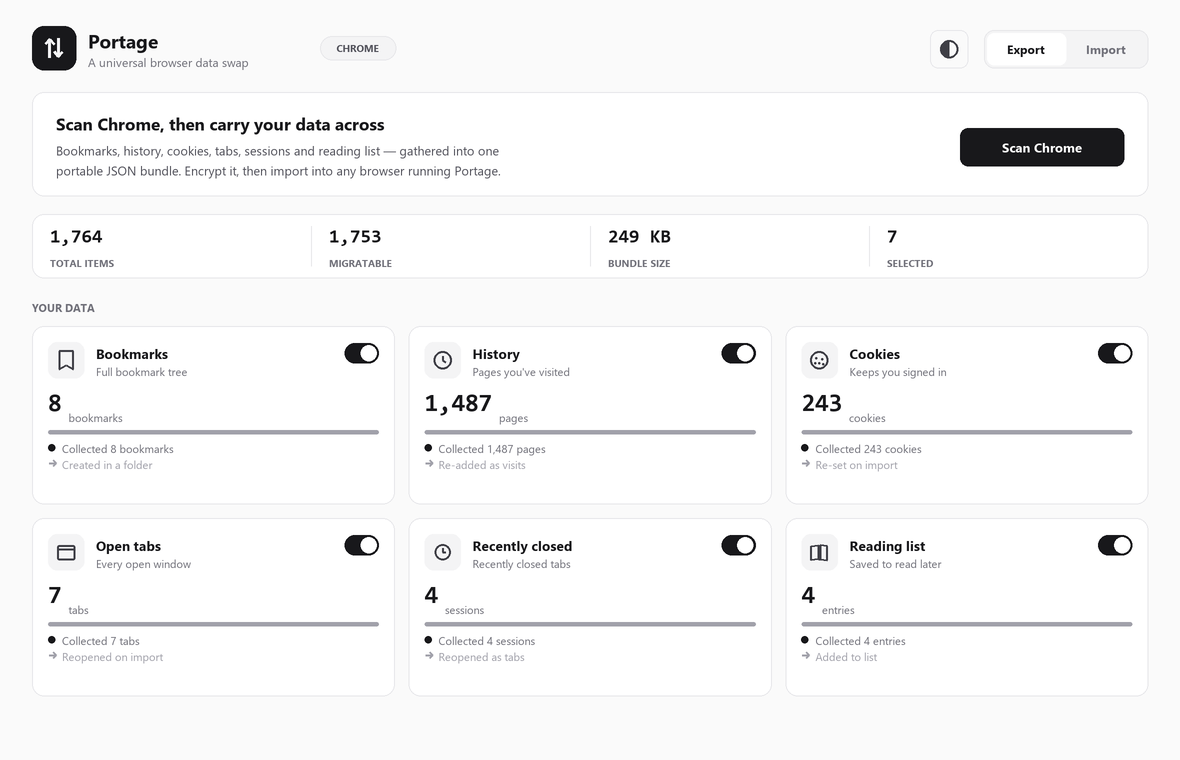Click the 'TOTAL ITEMS' label
Image resolution: width=1180 pixels, height=760 pixels.
pos(82,263)
